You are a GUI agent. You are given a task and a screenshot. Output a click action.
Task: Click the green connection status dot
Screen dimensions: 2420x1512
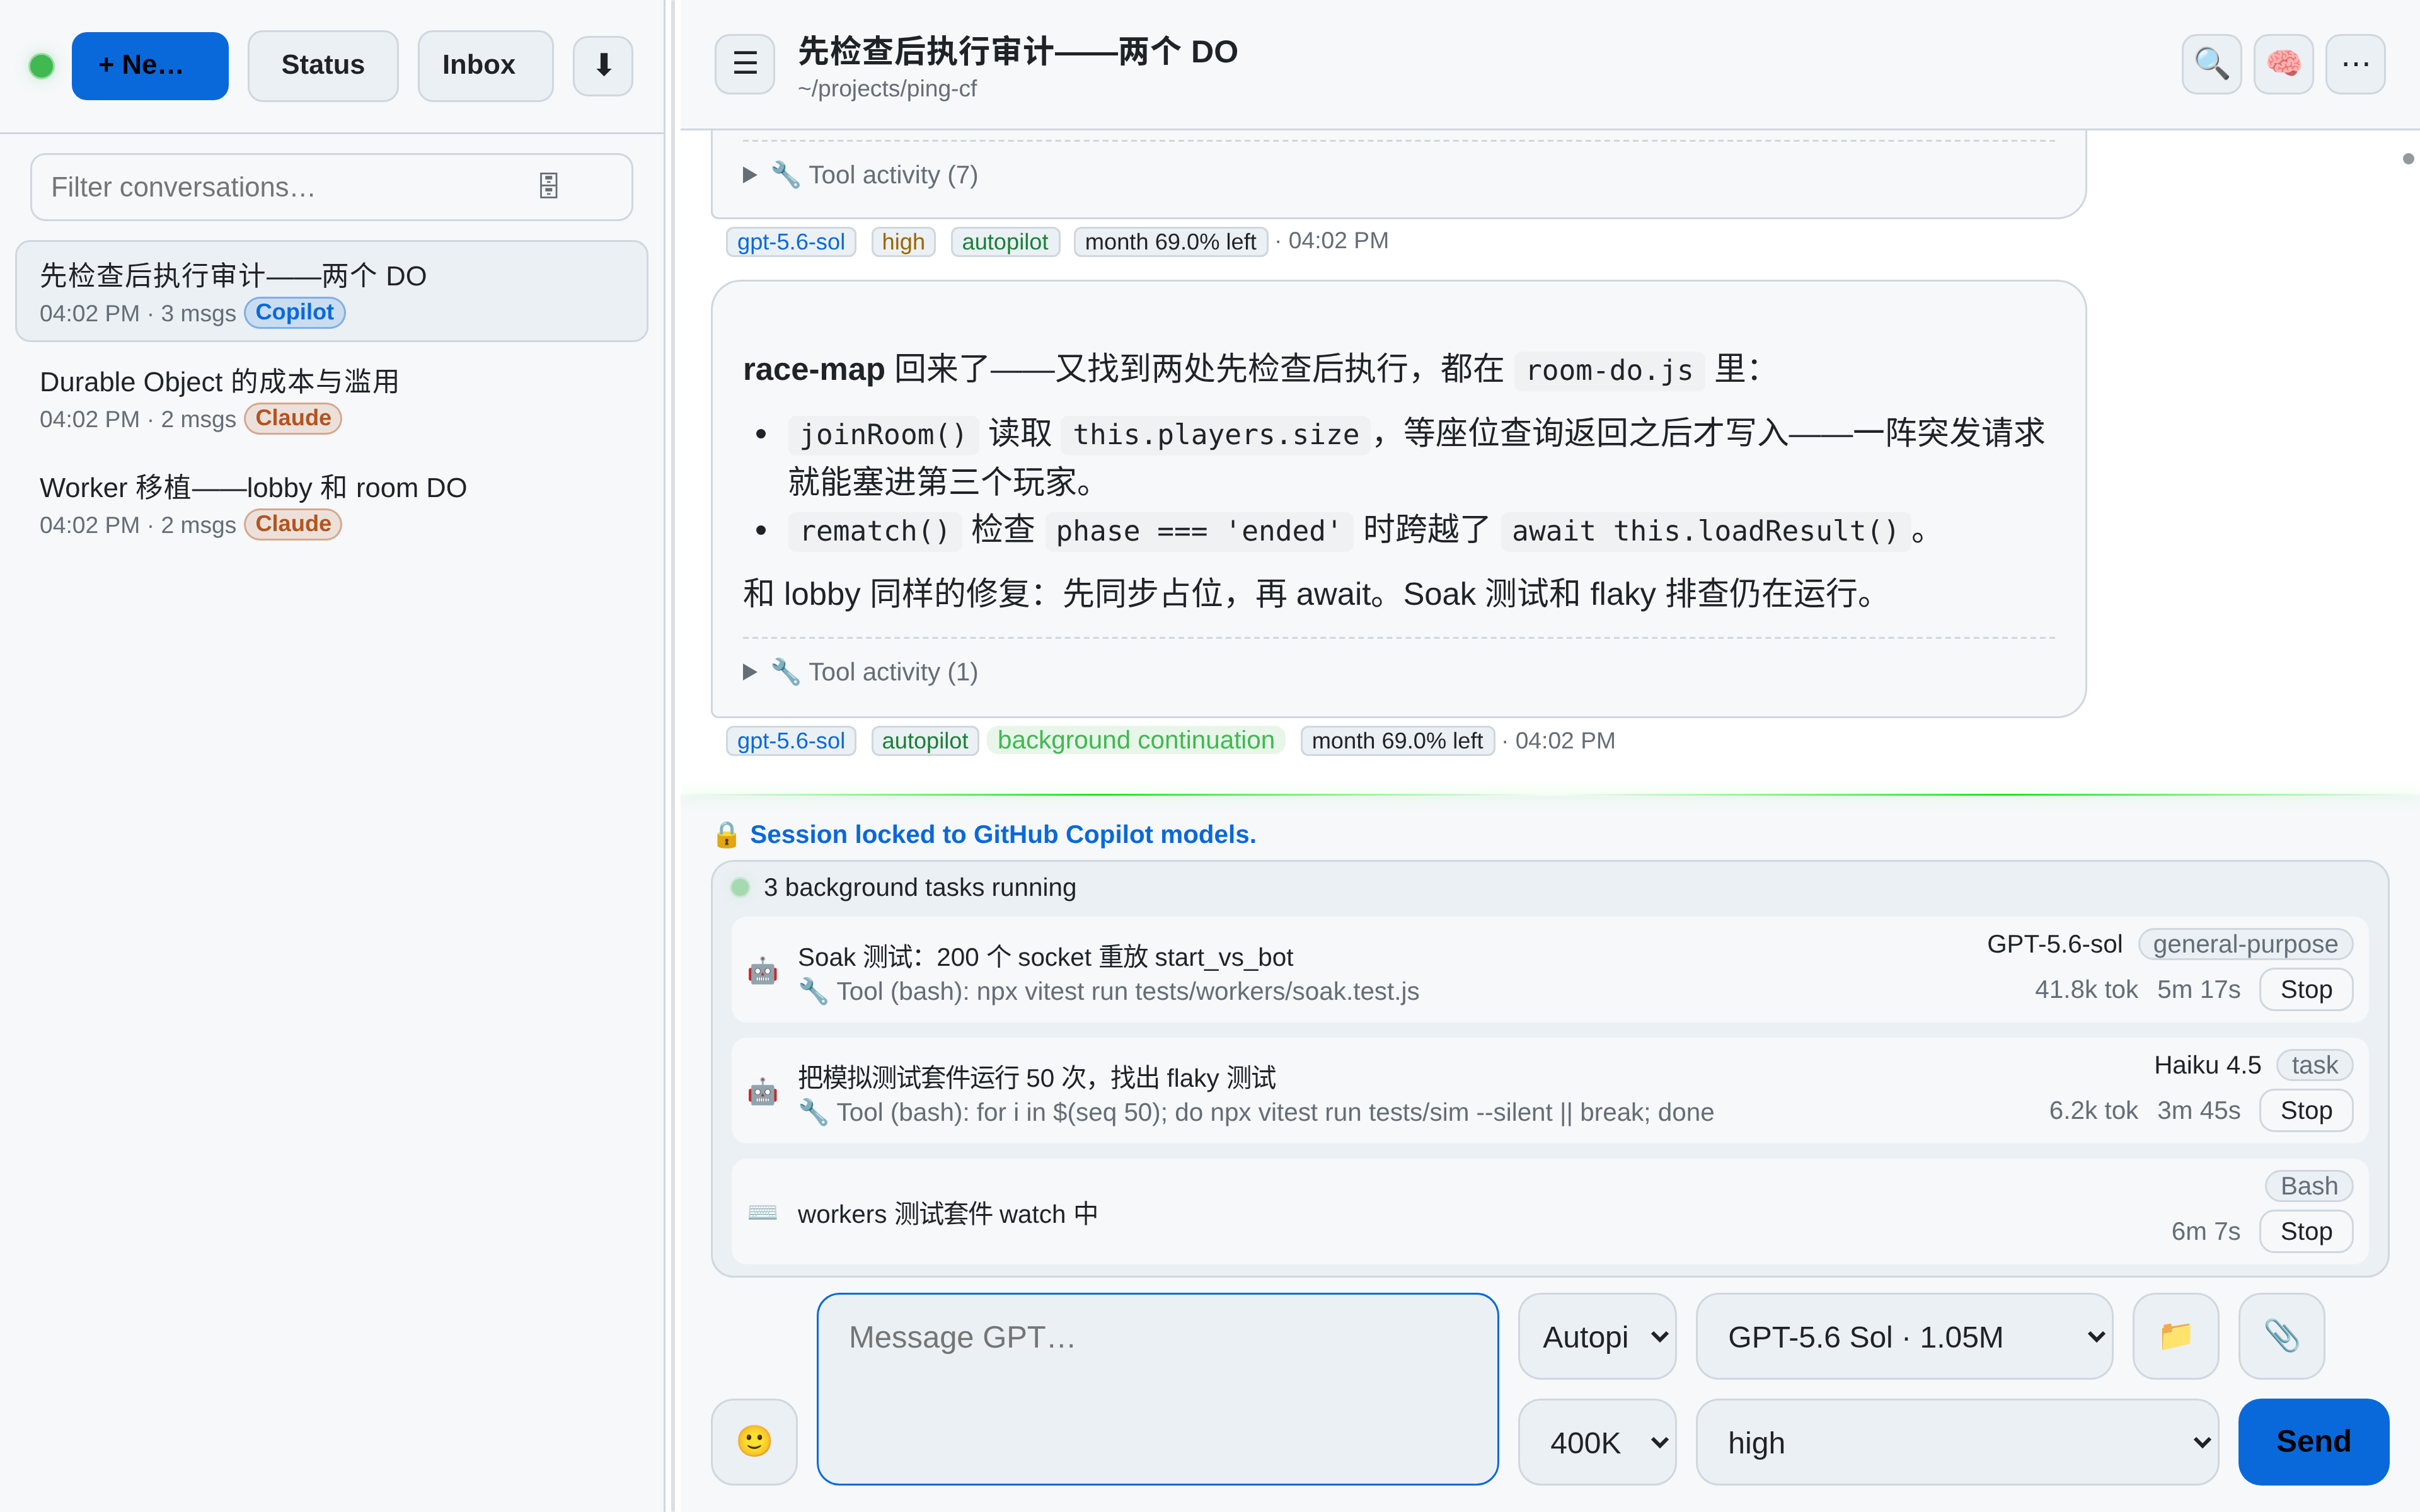(42, 66)
